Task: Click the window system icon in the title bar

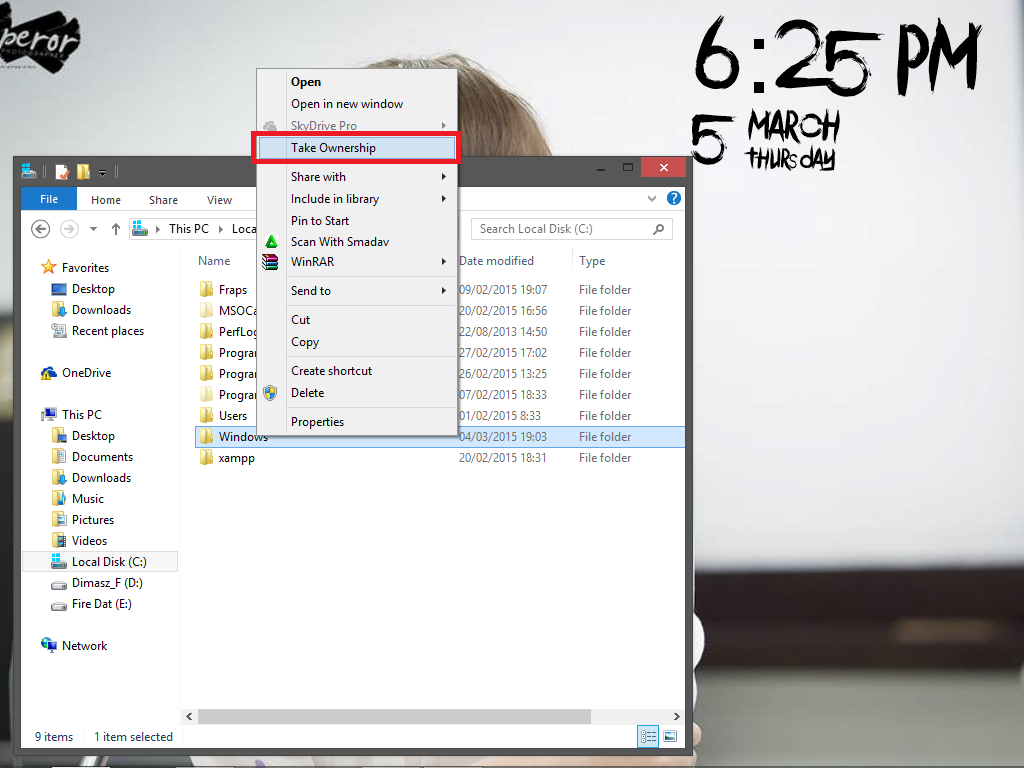Action: click(28, 170)
